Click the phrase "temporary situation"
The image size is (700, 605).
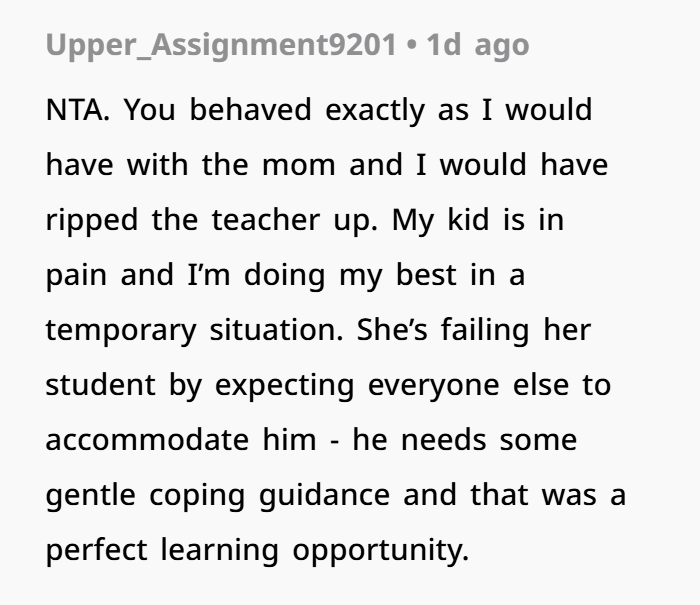pos(196,329)
